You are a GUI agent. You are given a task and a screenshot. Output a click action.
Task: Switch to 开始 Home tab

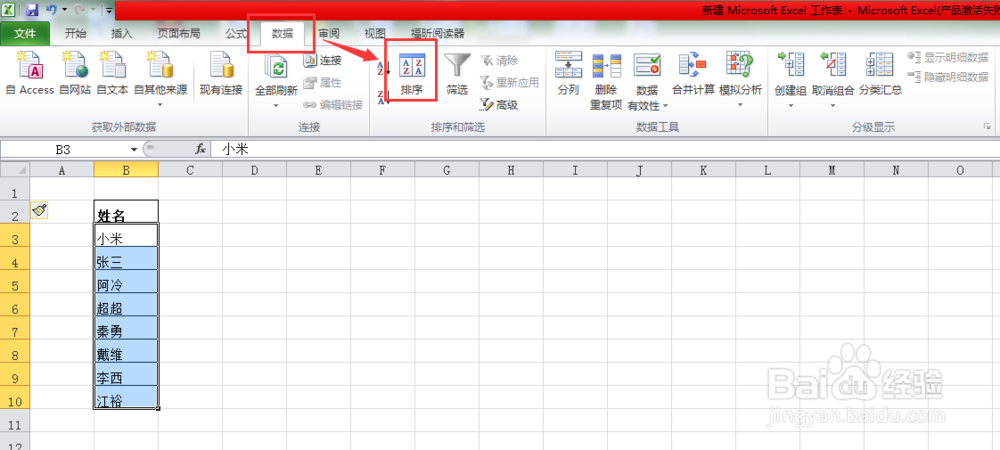coord(75,34)
